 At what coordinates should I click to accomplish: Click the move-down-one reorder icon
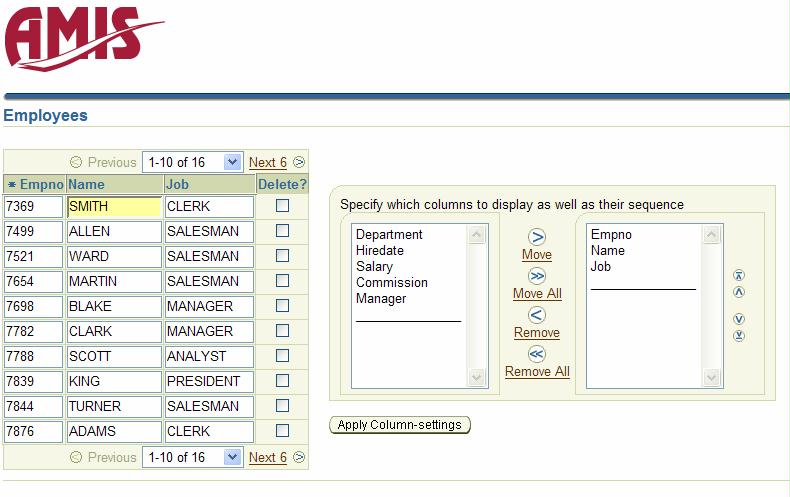[x=739, y=319]
